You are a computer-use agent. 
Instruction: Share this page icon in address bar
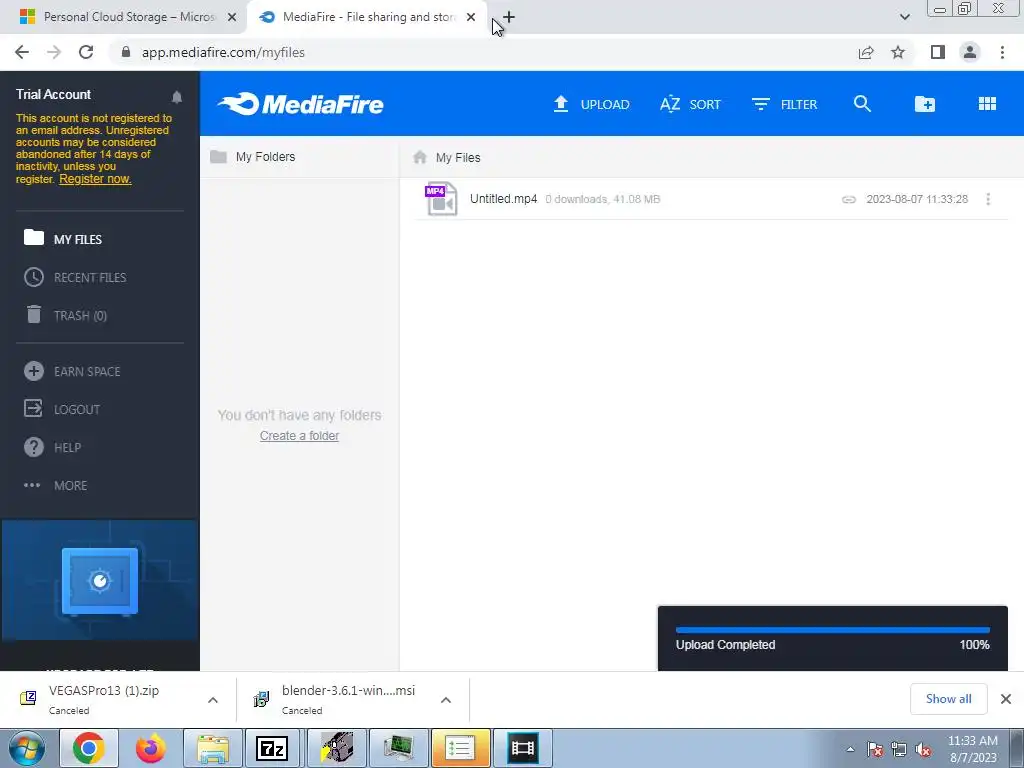pos(866,52)
